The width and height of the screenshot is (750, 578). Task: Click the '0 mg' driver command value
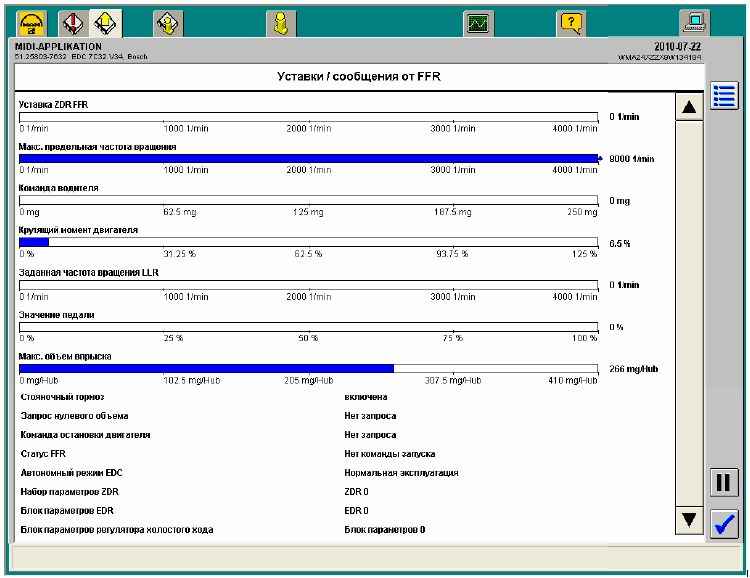tap(619, 201)
